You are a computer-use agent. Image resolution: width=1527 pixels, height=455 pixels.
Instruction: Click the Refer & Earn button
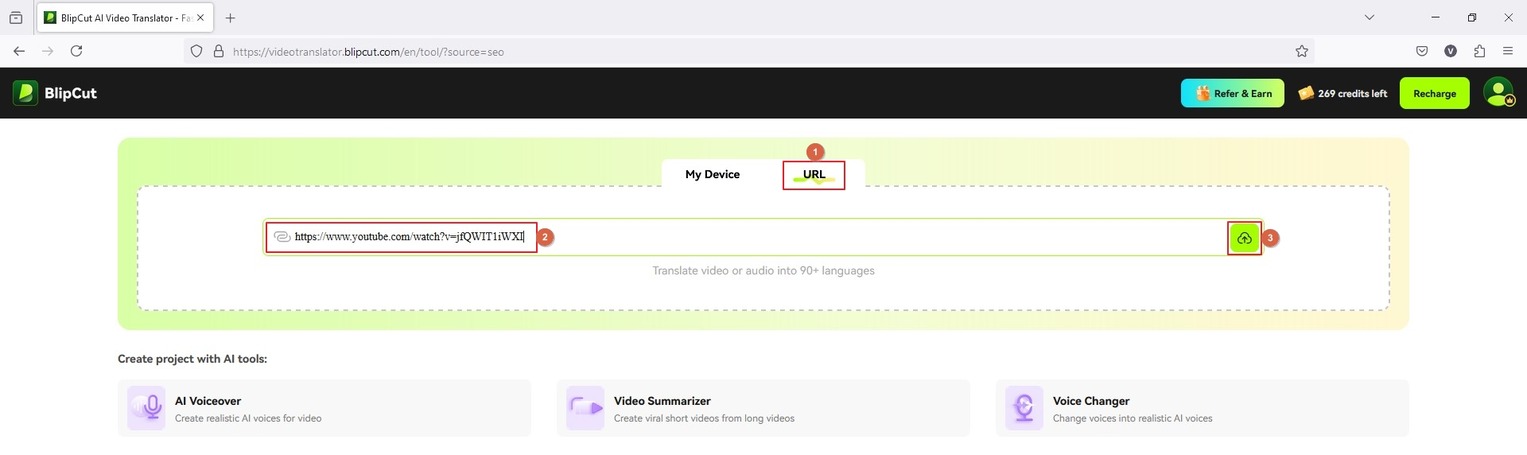point(1232,93)
